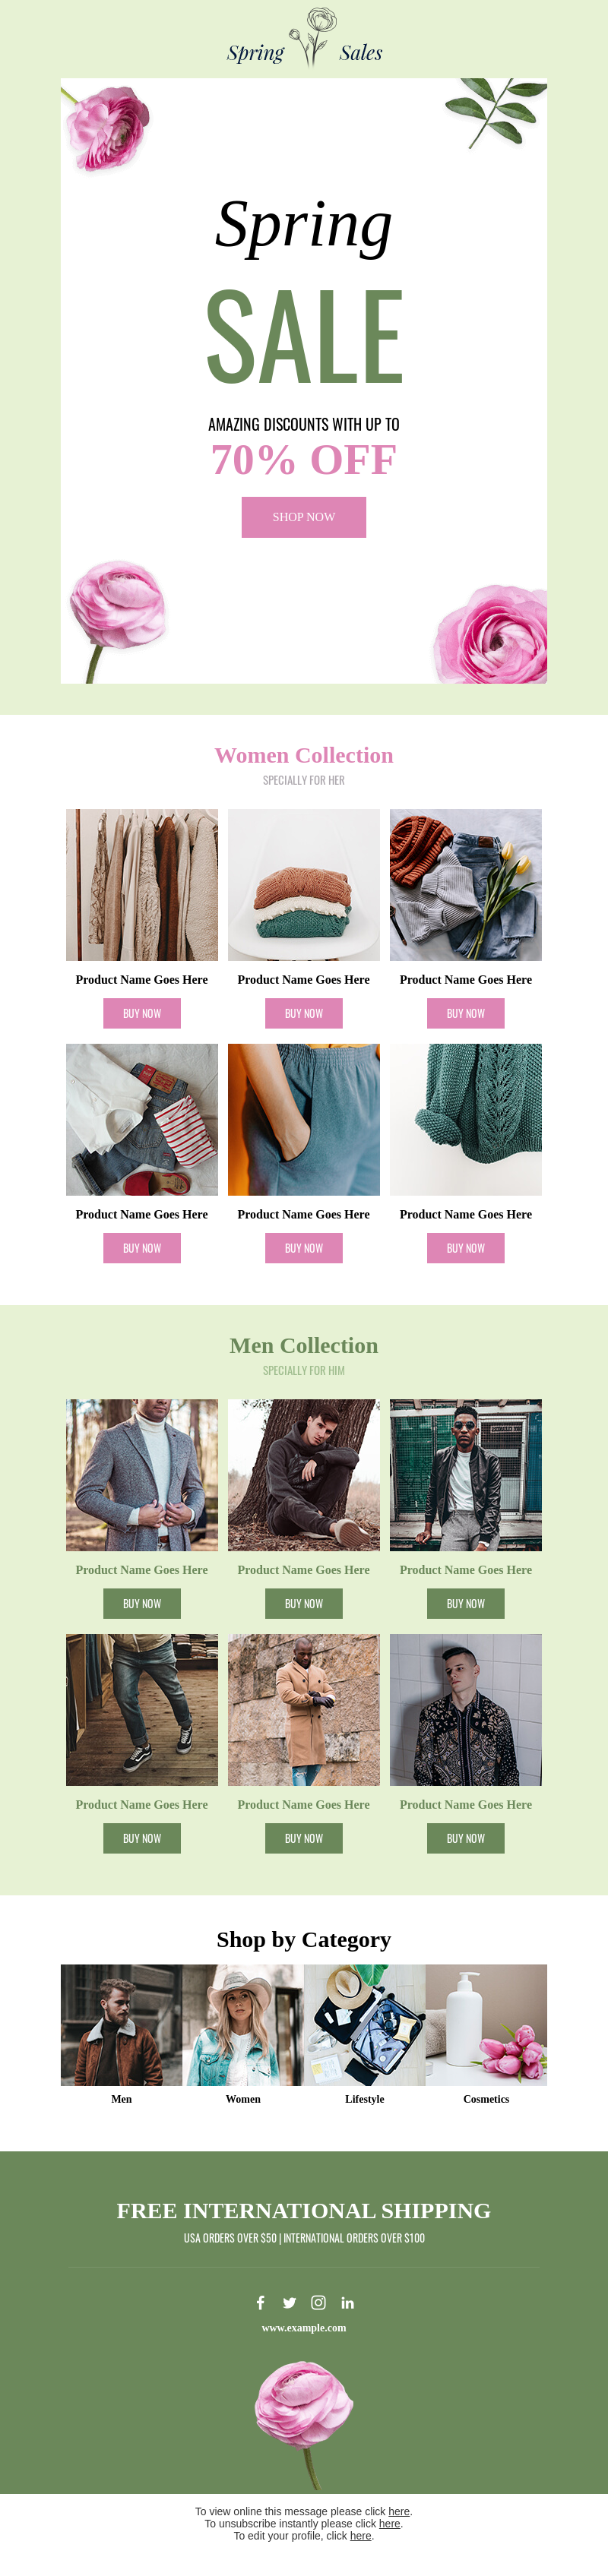Open the Cosmetics category image
The image size is (608, 2576).
(x=486, y=2025)
